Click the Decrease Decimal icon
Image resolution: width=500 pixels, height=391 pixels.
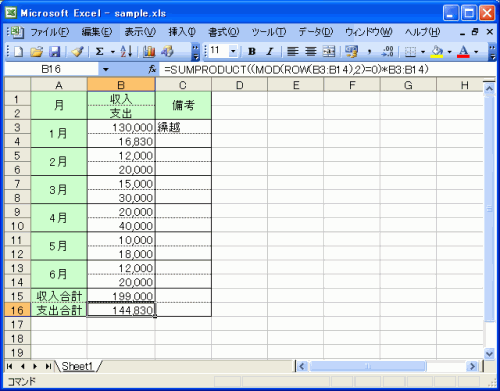388,52
